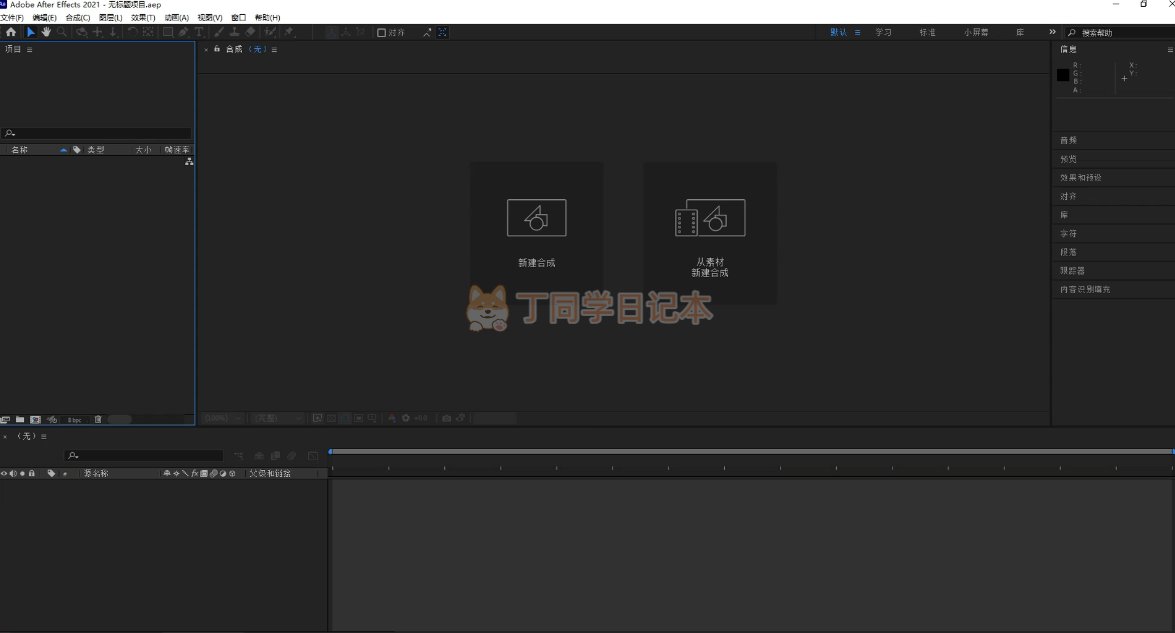
Task: Expand more workspaces with double chevron
Action: 1052,31
